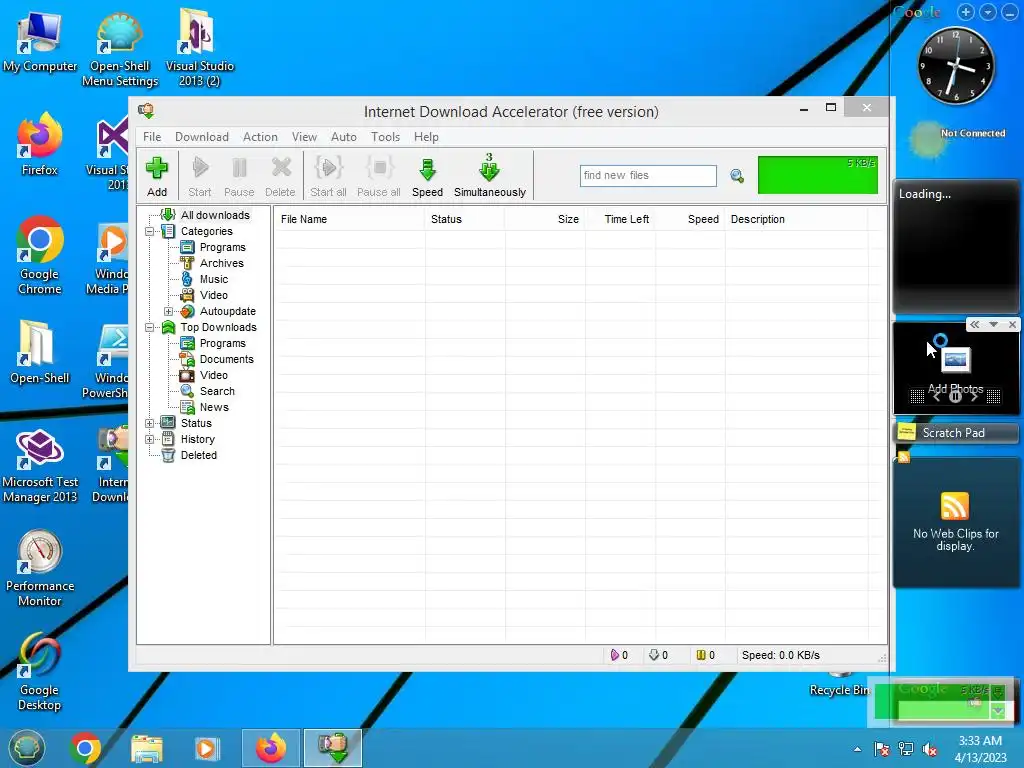Select Video under Top Downloads
This screenshot has width=1024, height=768.
[214, 376]
